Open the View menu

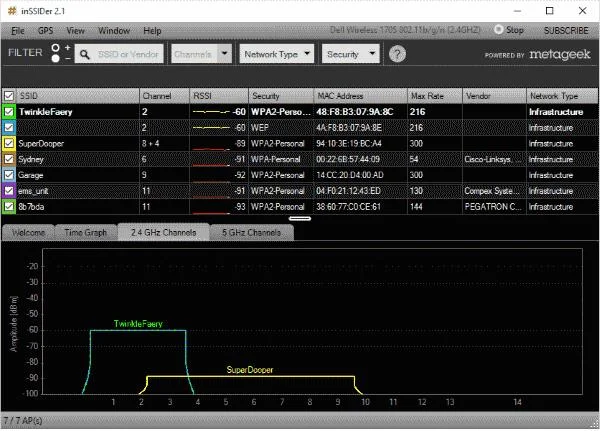tap(75, 31)
